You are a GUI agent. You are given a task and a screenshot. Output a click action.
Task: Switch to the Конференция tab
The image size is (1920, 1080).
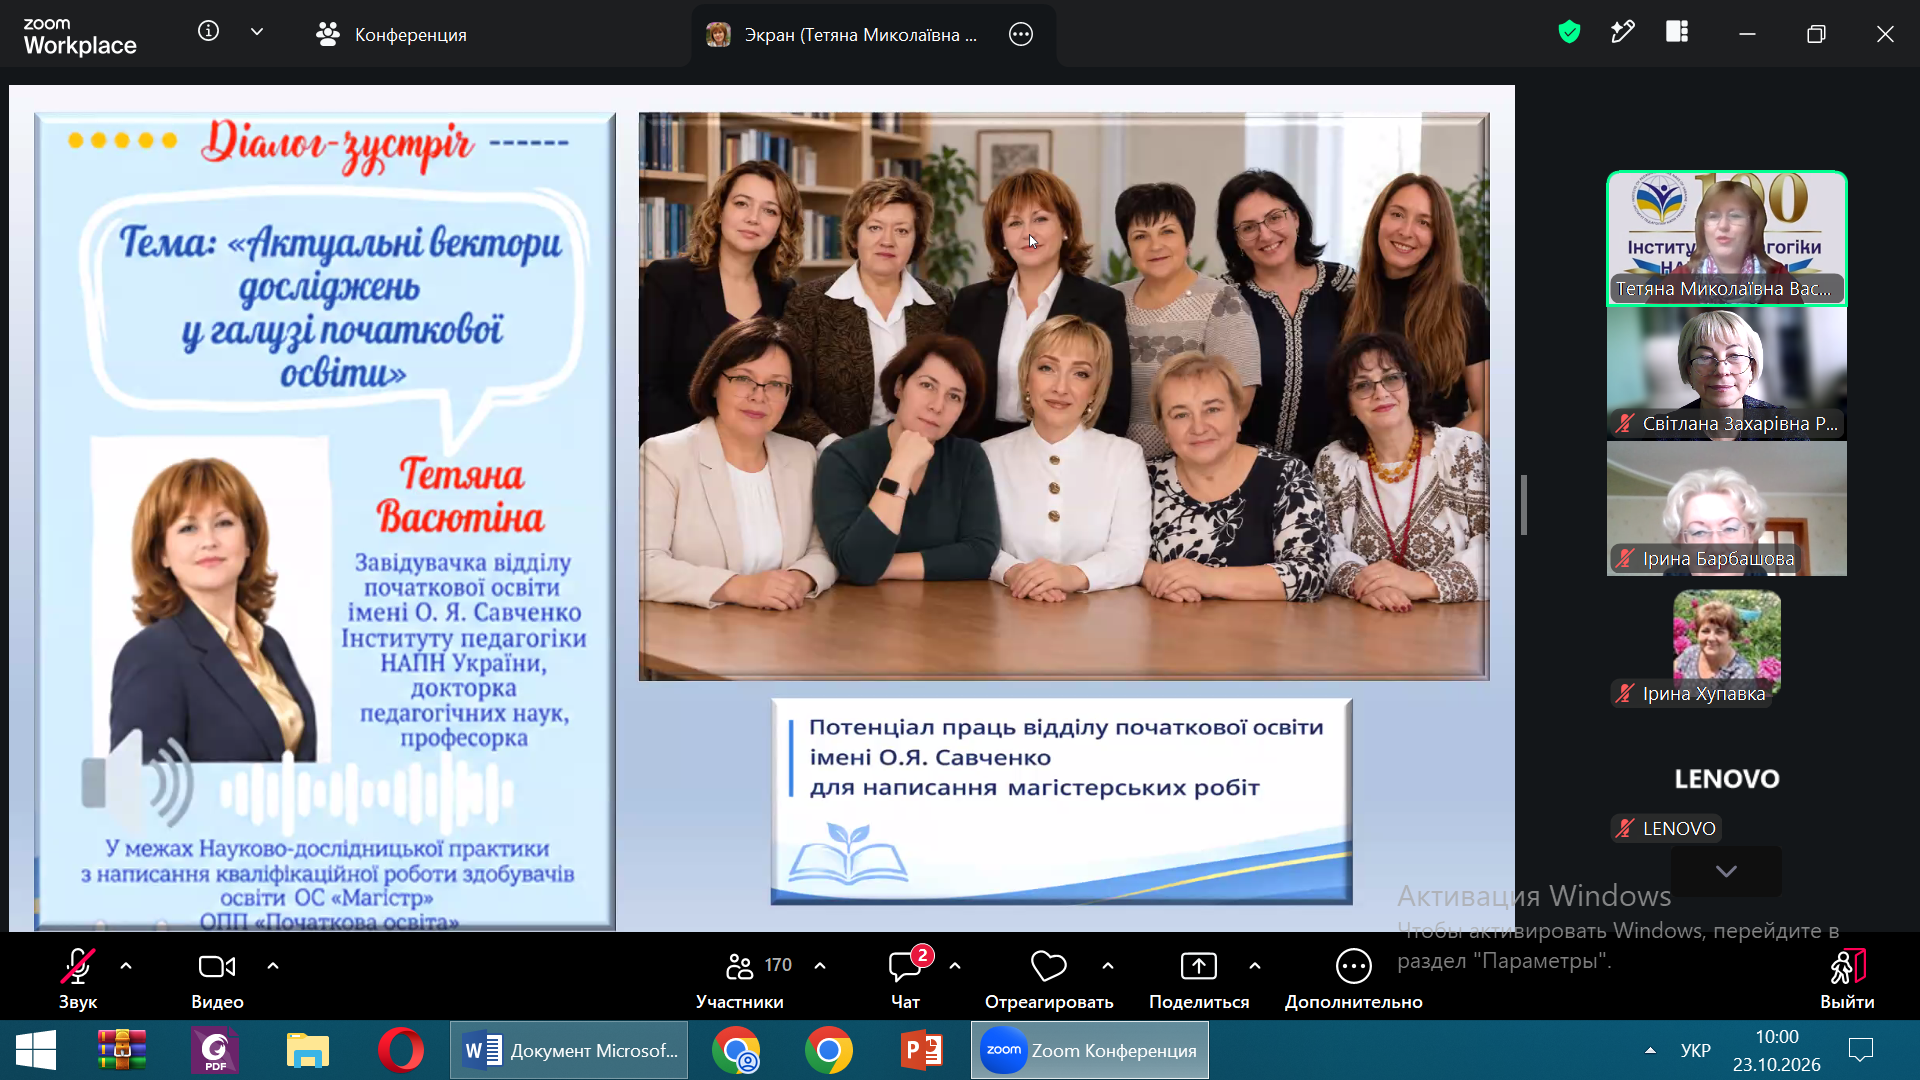(392, 34)
